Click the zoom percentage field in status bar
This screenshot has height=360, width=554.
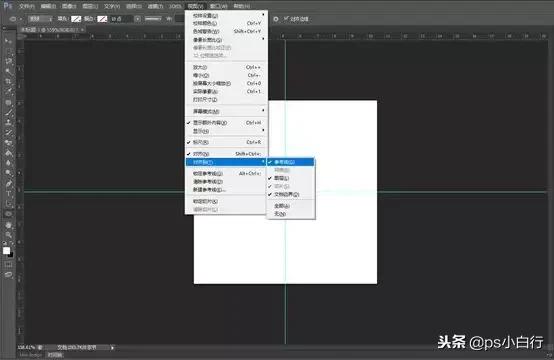(26, 348)
